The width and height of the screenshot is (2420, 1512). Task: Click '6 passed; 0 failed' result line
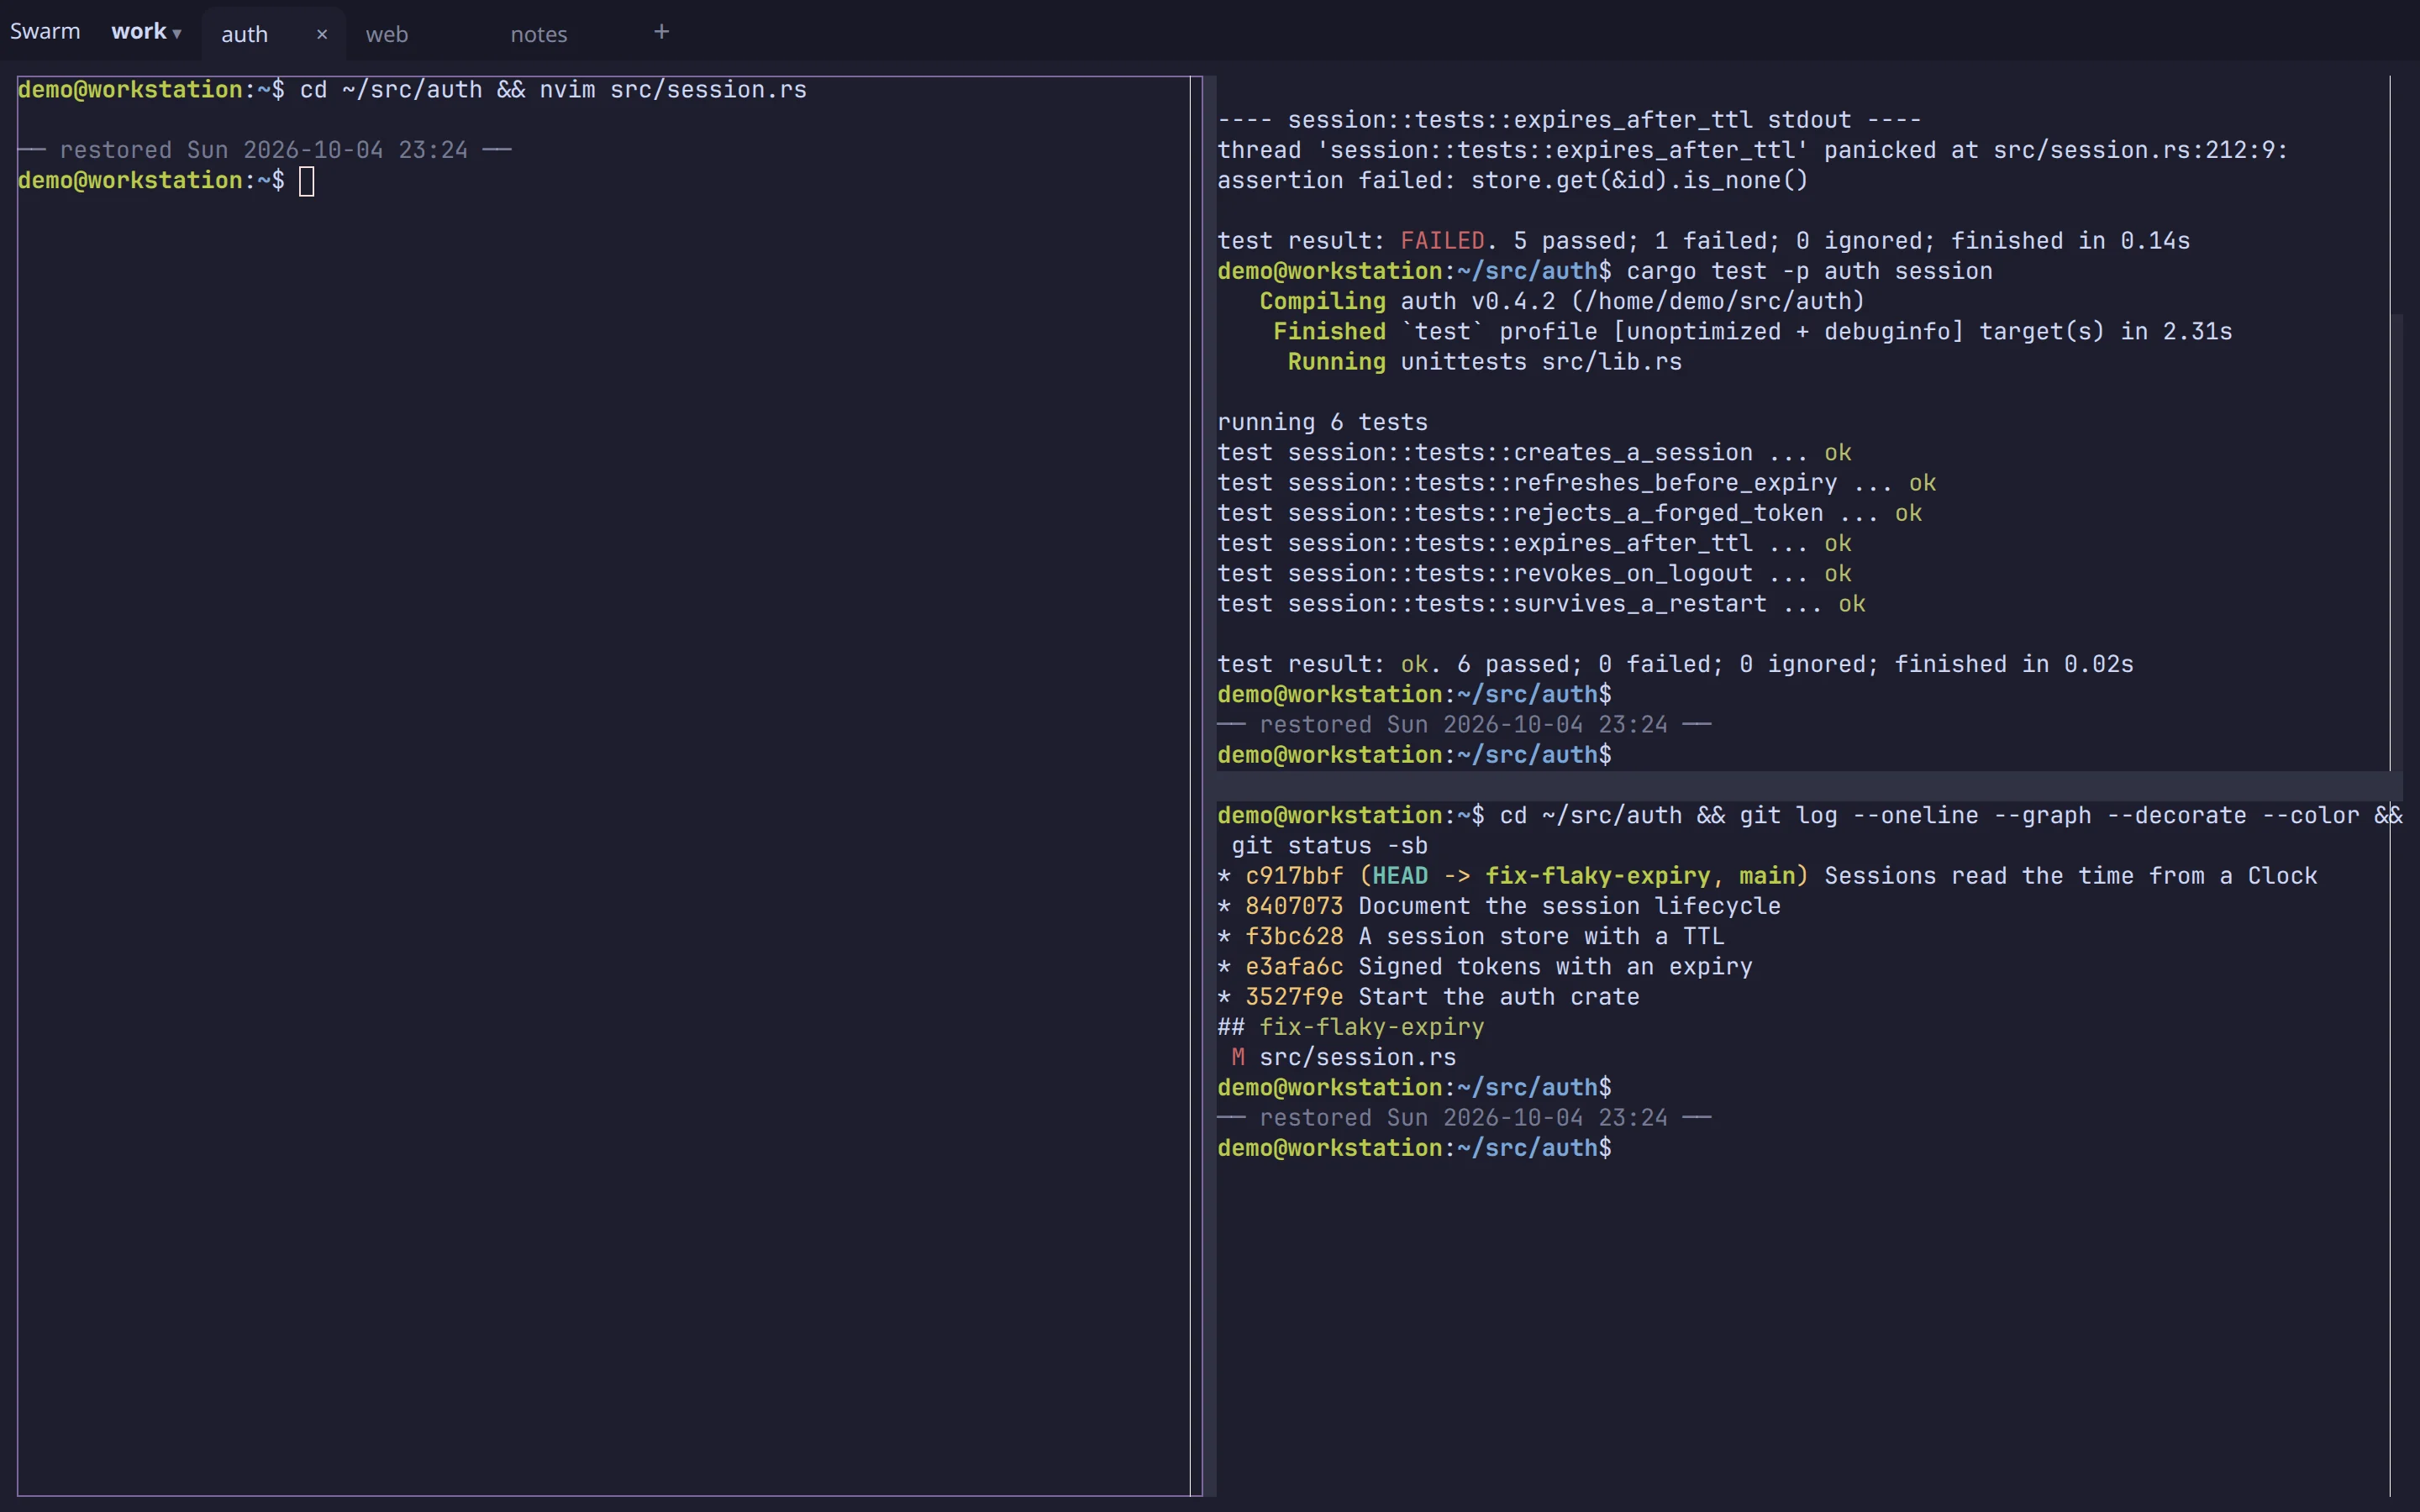click(x=1675, y=664)
